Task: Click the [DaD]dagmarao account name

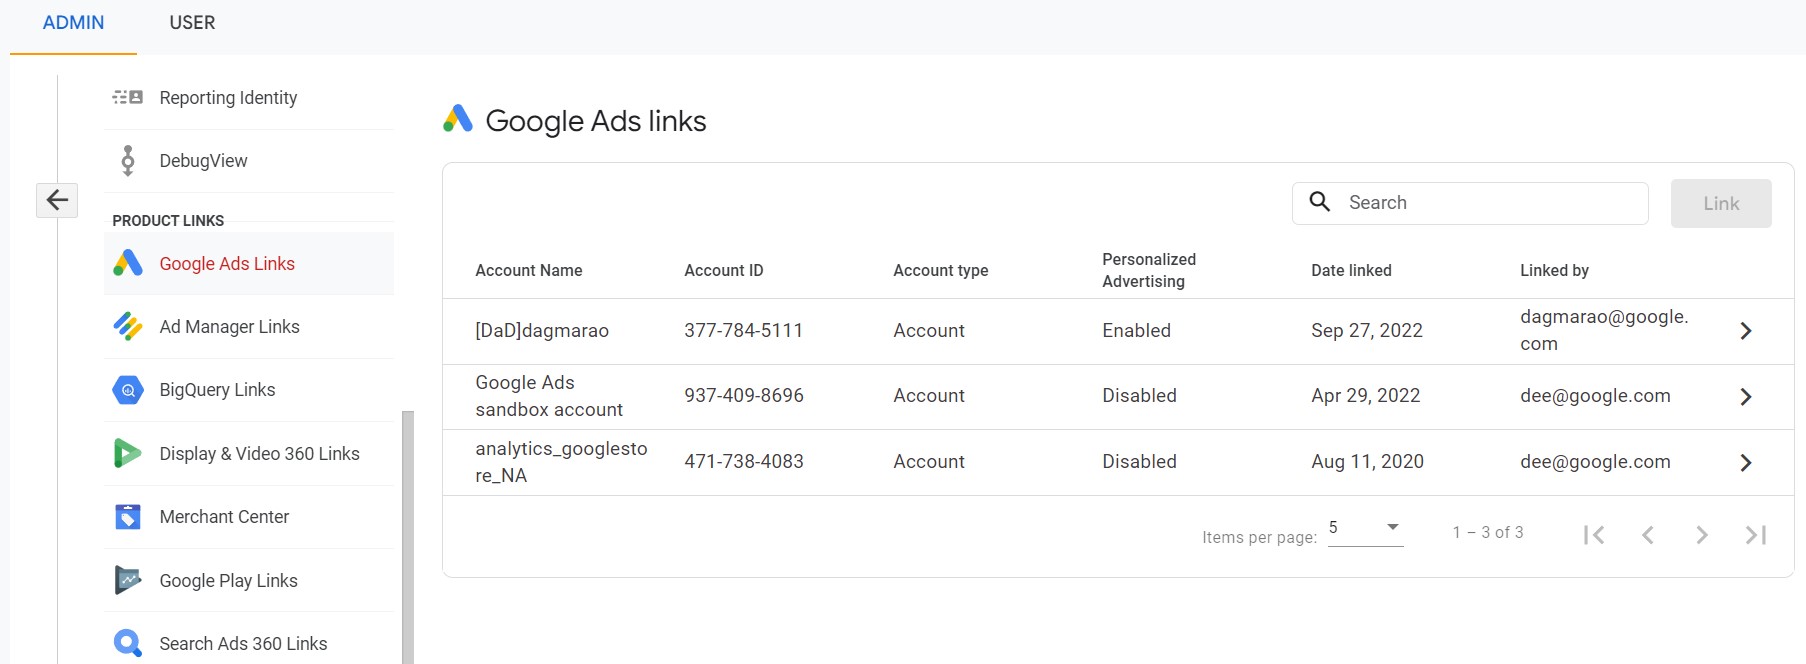Action: tap(542, 331)
